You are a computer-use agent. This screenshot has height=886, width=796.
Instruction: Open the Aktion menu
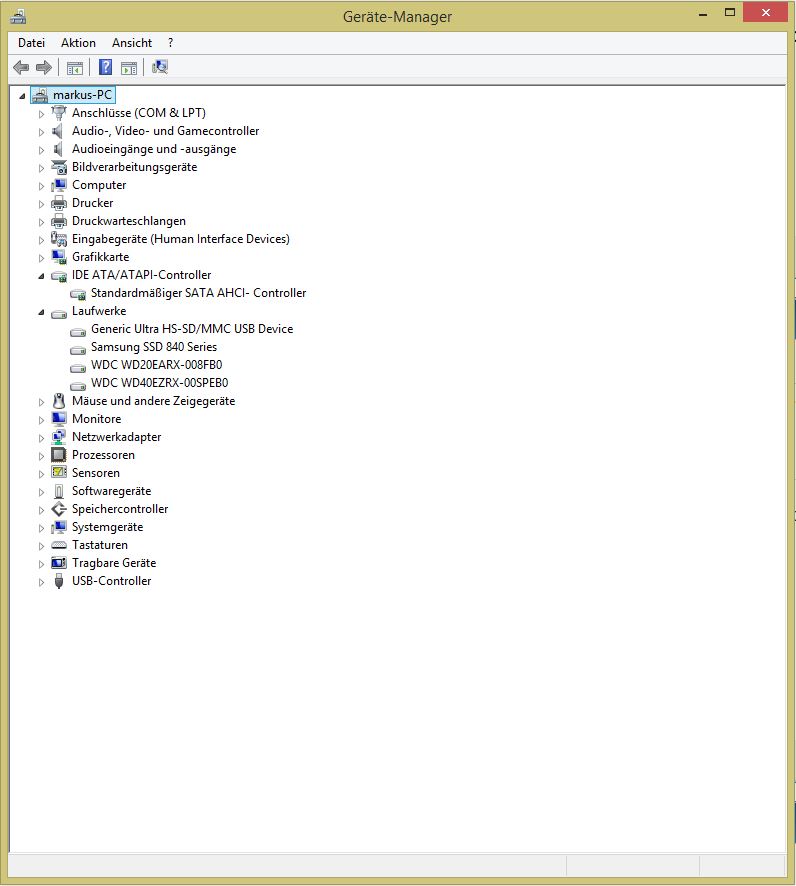coord(78,43)
